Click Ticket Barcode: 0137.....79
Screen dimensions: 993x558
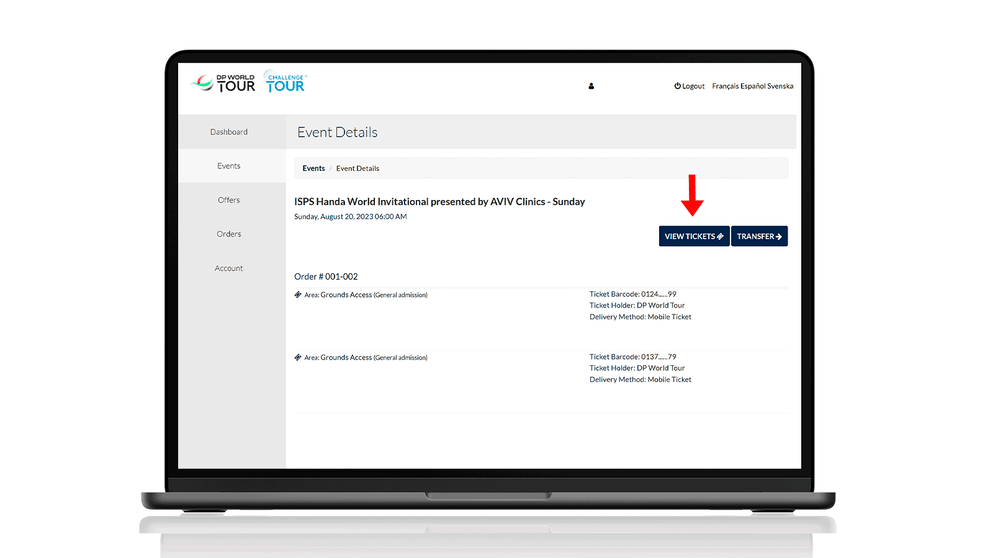pyautogui.click(x=633, y=357)
